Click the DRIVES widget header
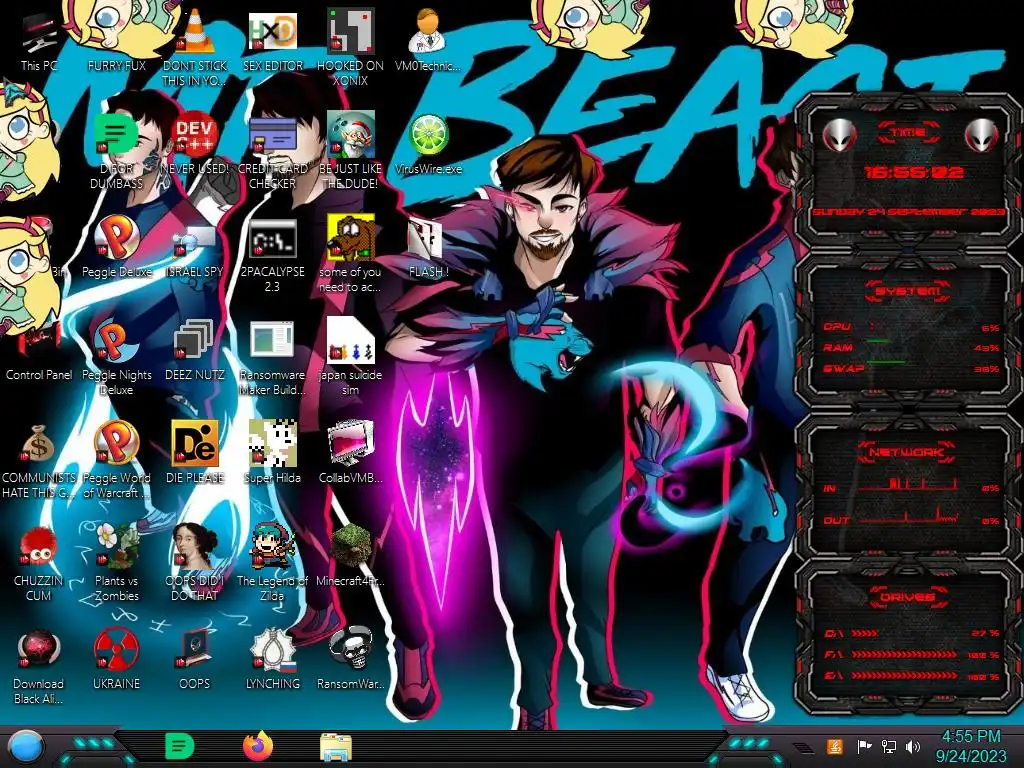 pos(908,597)
